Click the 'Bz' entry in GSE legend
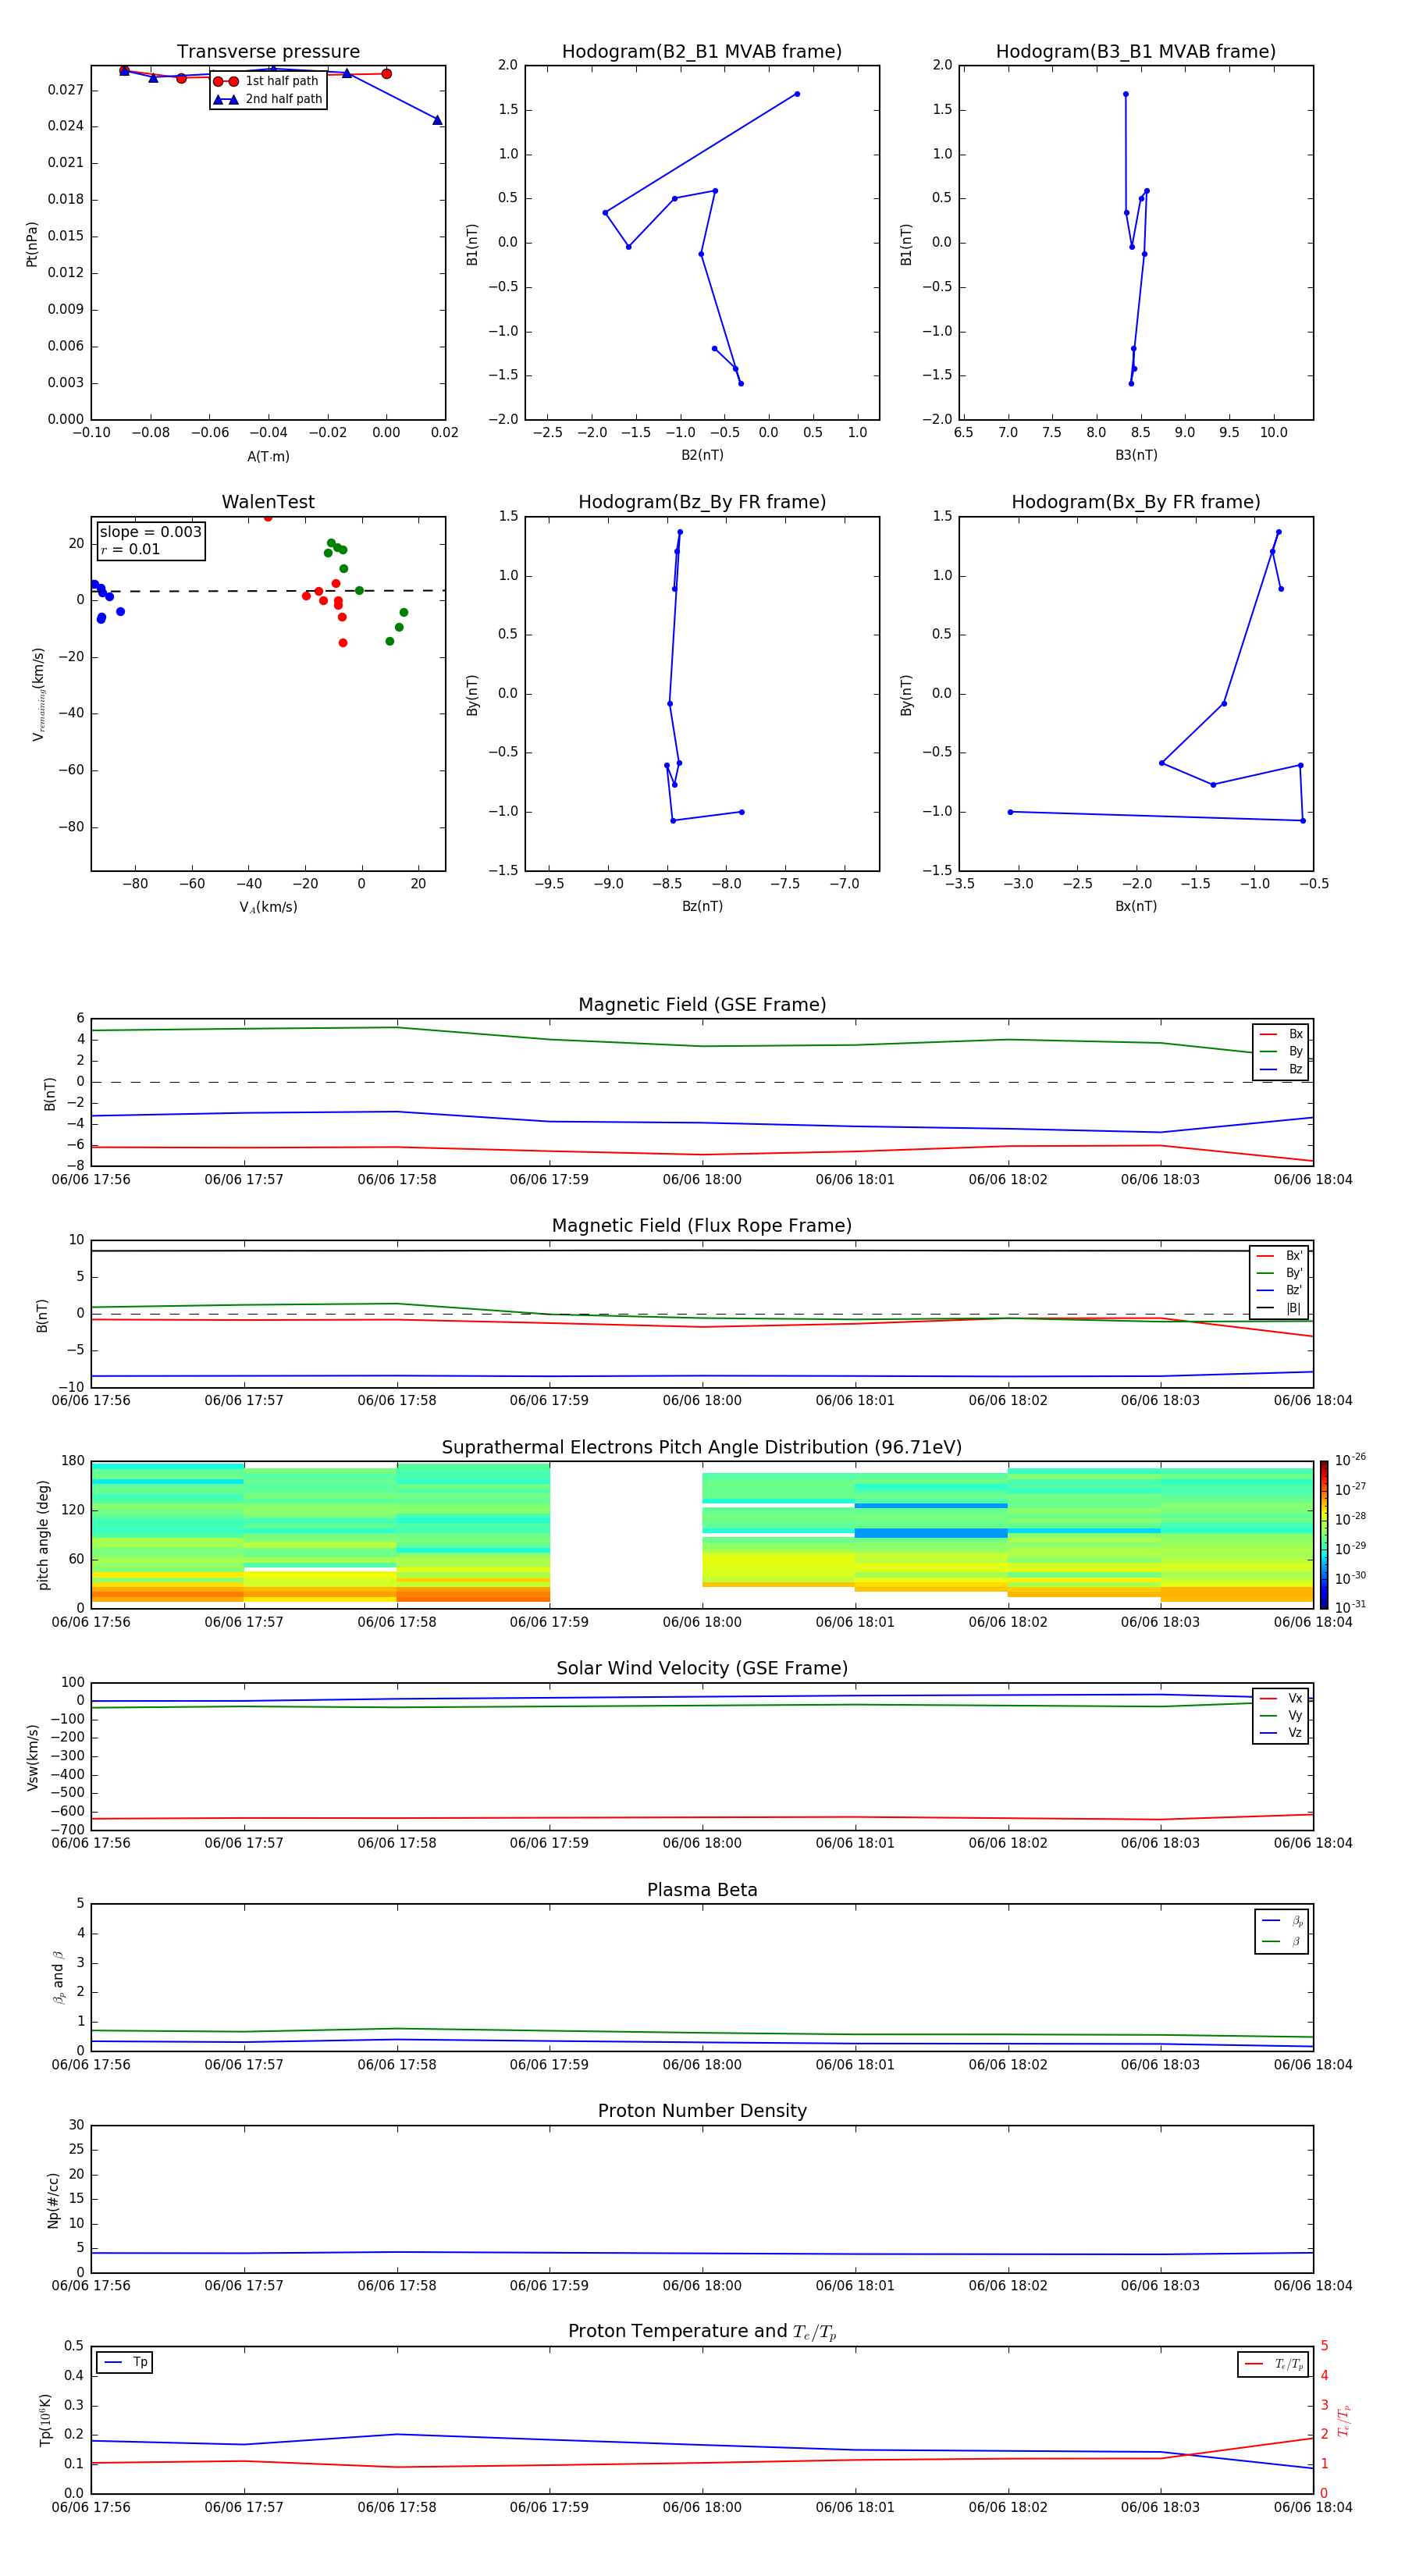Image resolution: width=1405 pixels, height=2576 pixels. [x=1281, y=1070]
